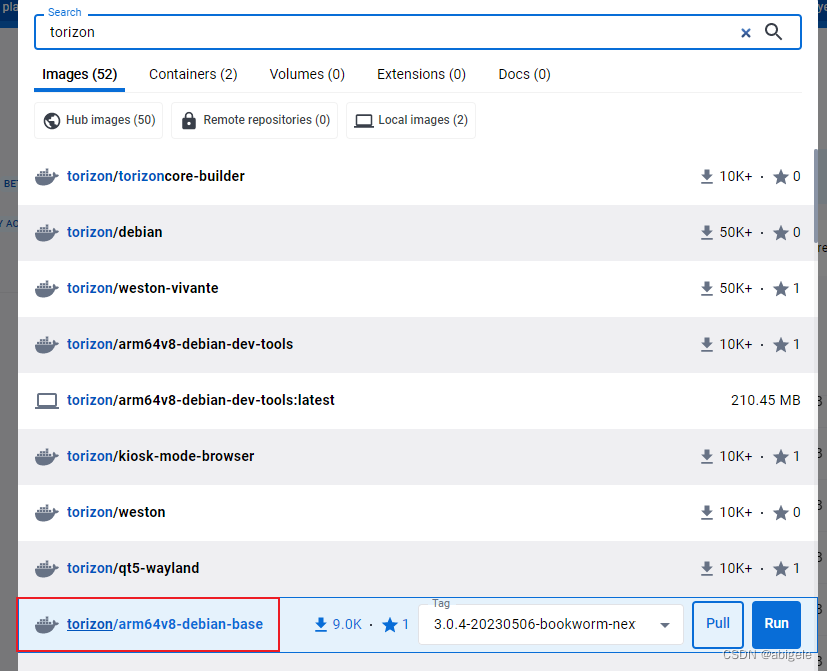Click the magnifying glass search icon
Image resolution: width=827 pixels, height=671 pixels.
tap(773, 32)
